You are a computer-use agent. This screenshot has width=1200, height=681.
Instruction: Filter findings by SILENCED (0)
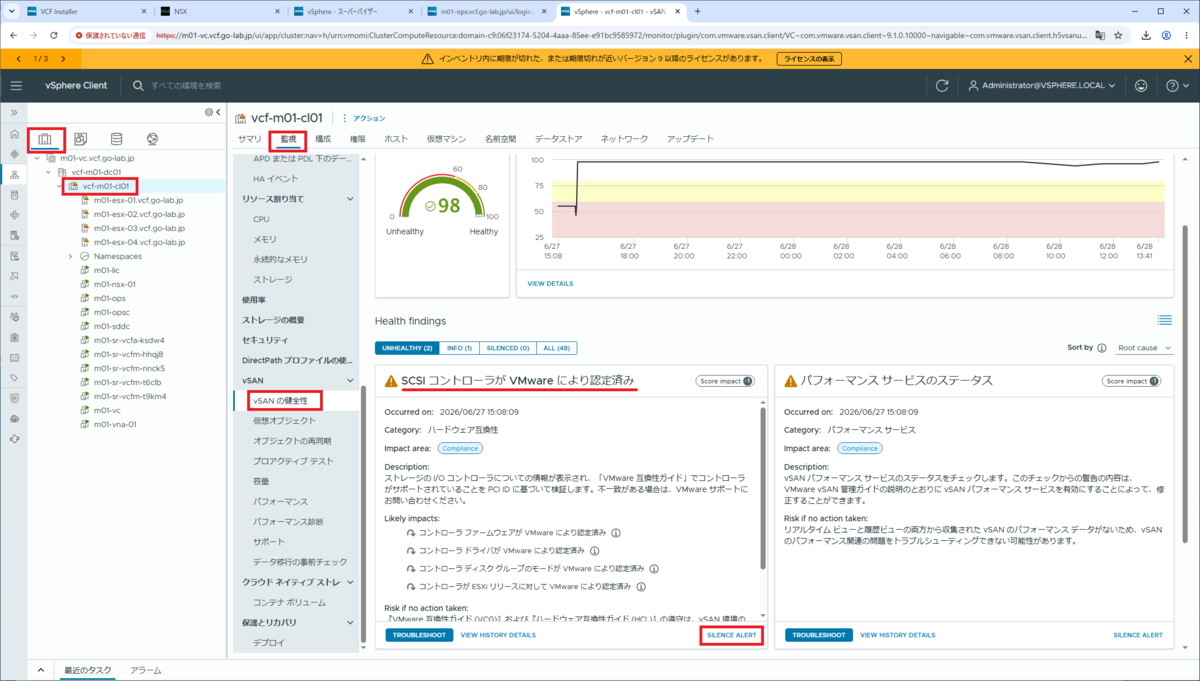(506, 348)
